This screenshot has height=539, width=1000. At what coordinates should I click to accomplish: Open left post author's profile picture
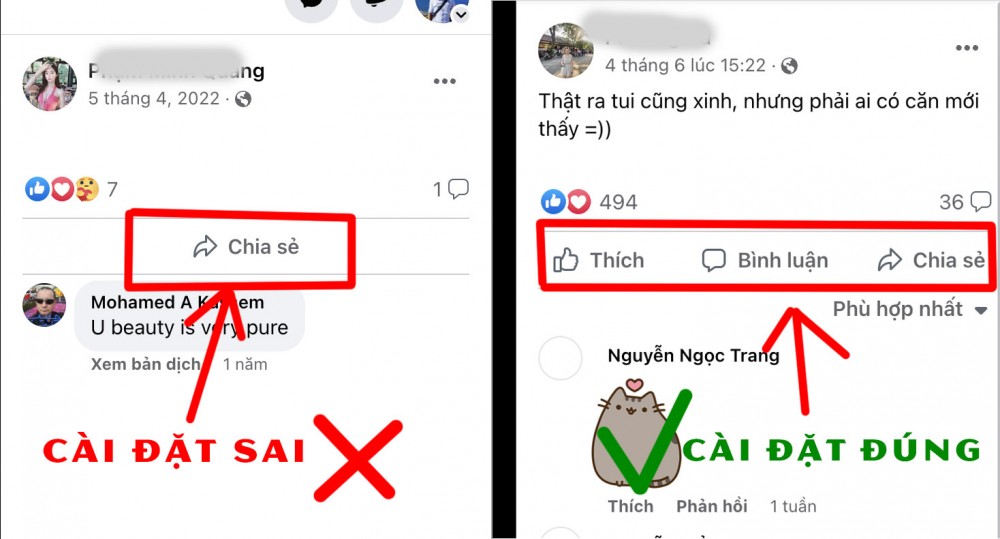[50, 84]
